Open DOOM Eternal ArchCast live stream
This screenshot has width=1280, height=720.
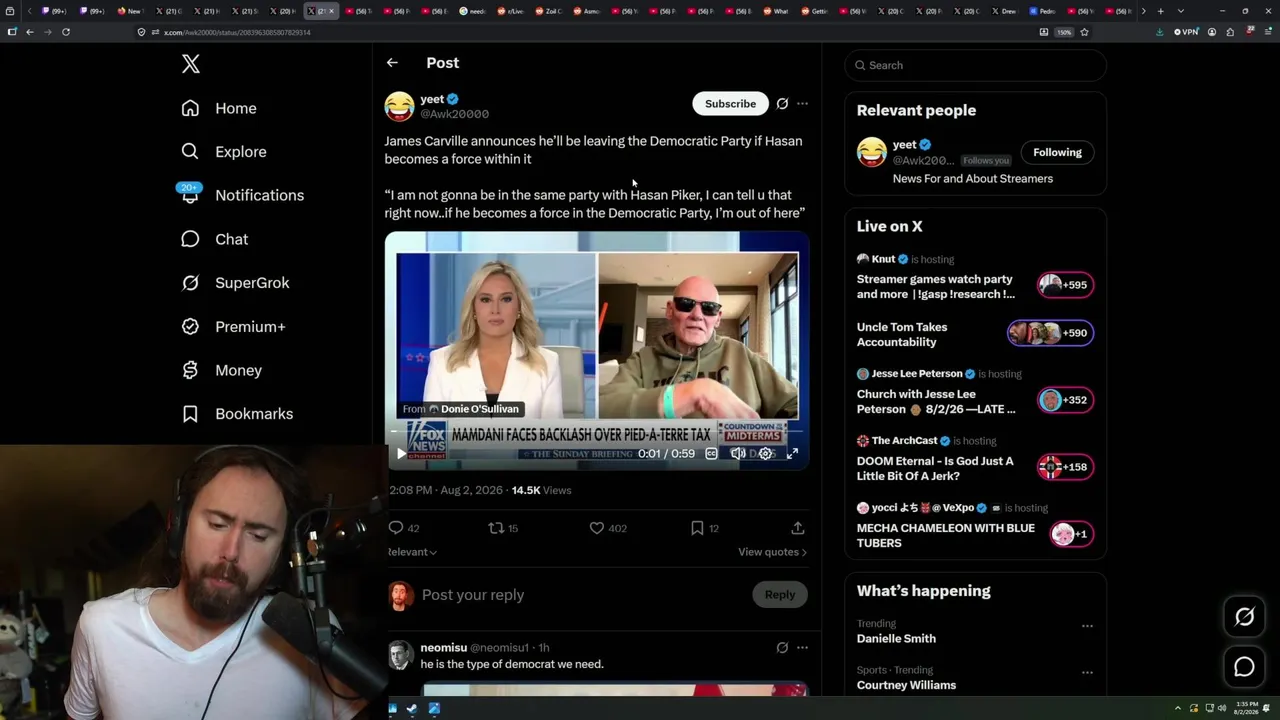935,469
